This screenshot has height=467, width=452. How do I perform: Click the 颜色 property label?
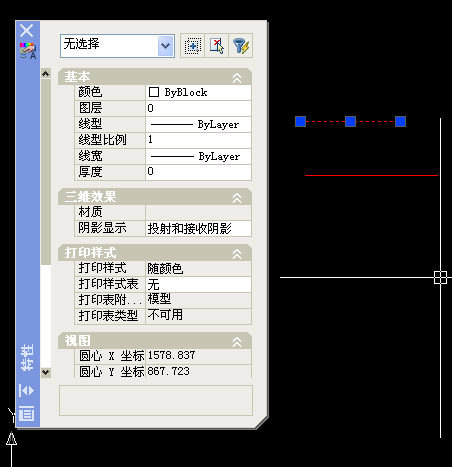(90, 92)
